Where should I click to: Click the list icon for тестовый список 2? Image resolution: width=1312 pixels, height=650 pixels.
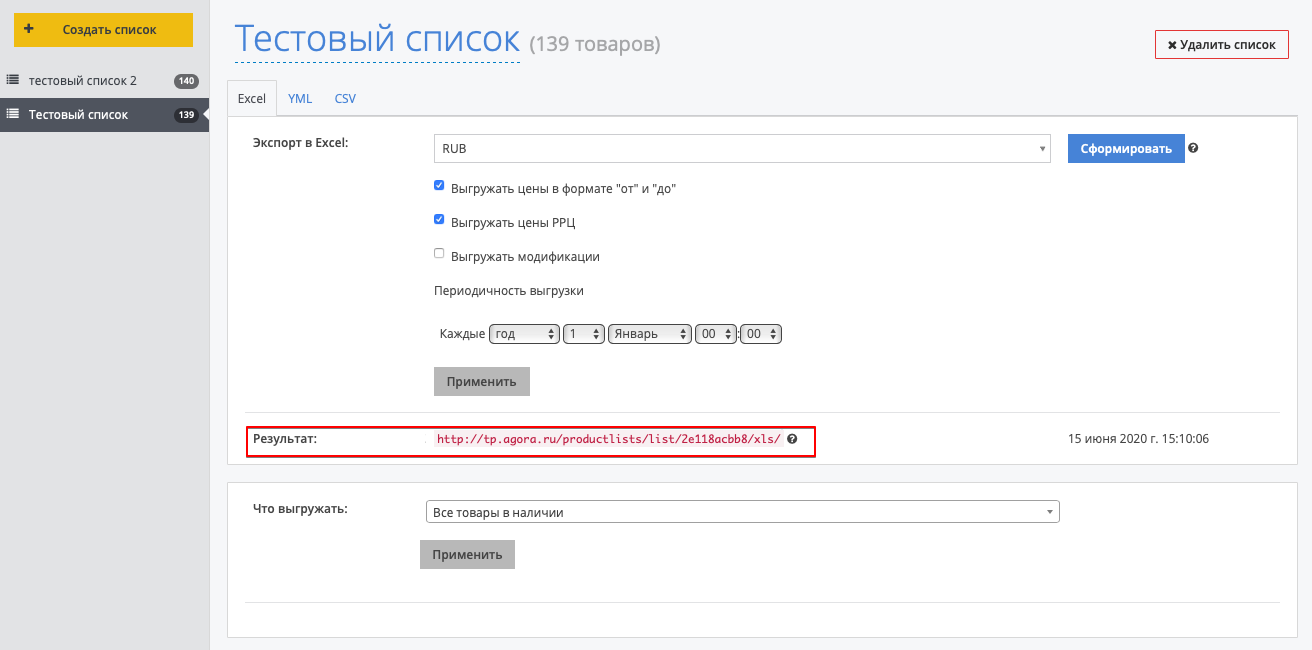pyautogui.click(x=13, y=80)
